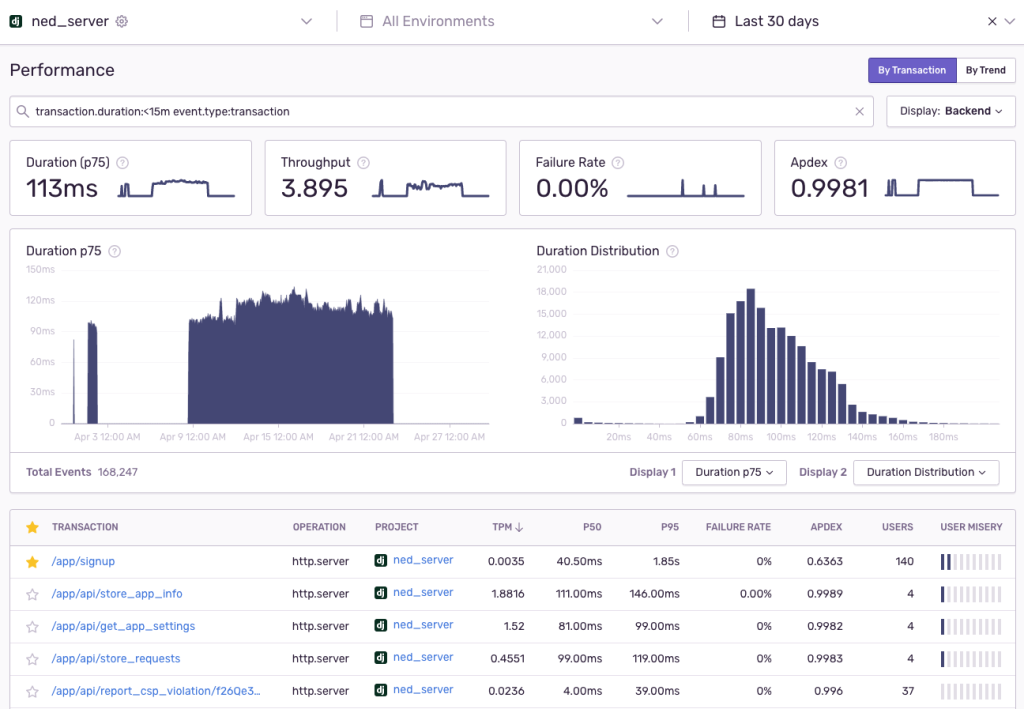Select the By Transaction tab
Viewport: 1024px width, 709px height.
[x=911, y=70]
